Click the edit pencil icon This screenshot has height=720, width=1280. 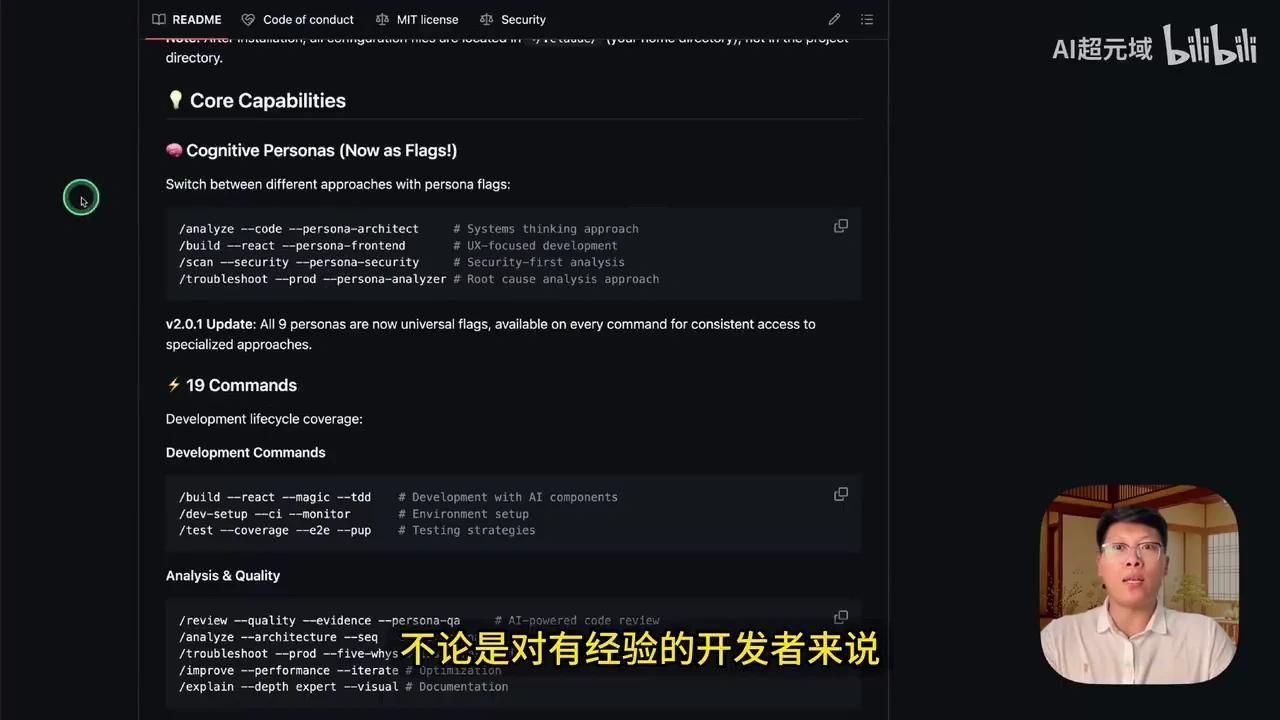coord(834,19)
